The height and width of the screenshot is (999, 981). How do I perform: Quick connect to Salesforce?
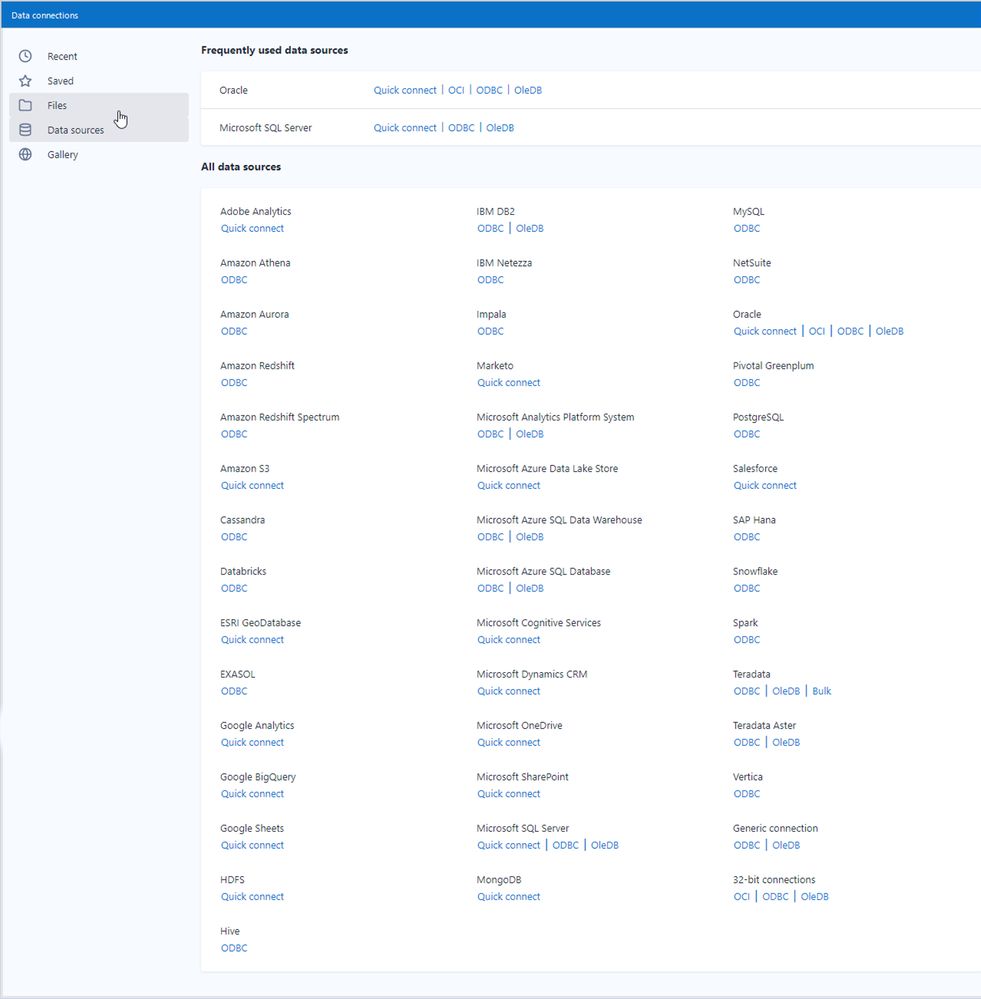coord(764,485)
